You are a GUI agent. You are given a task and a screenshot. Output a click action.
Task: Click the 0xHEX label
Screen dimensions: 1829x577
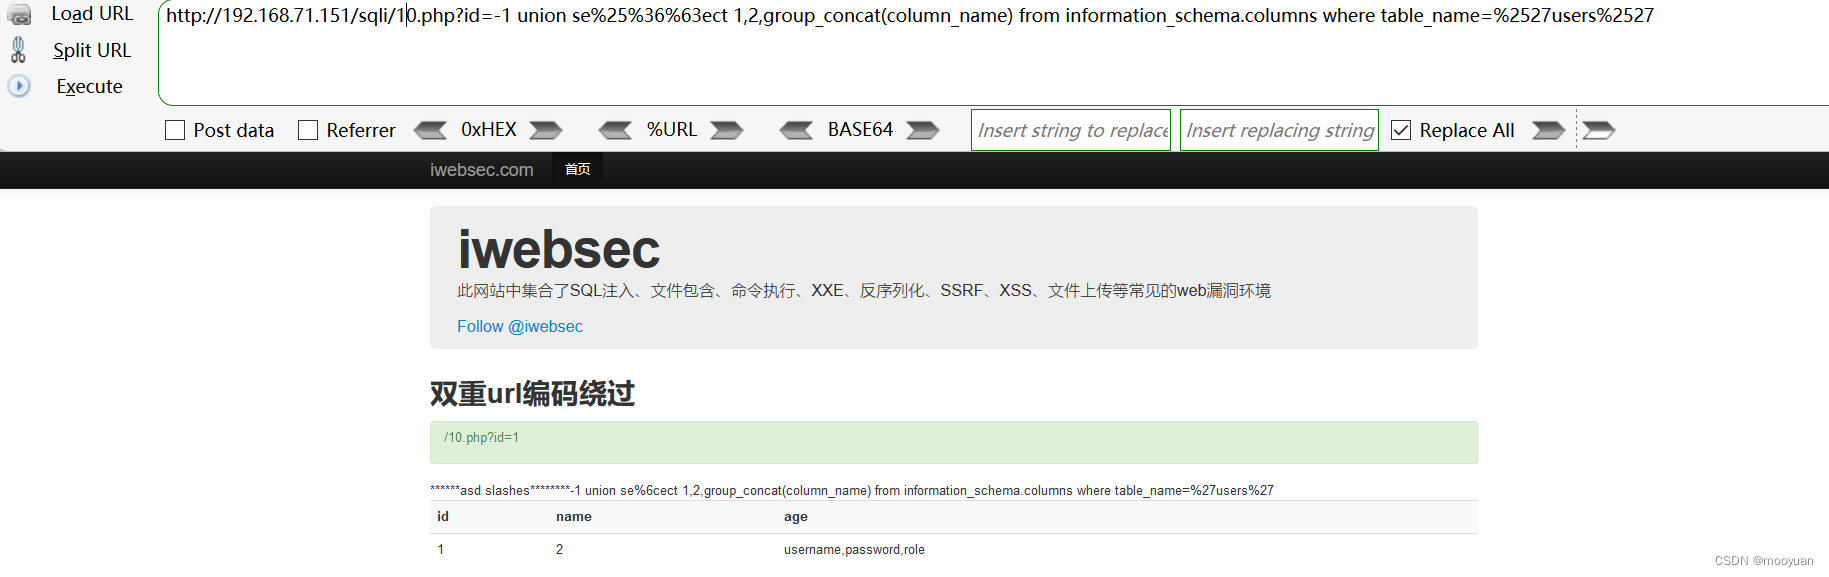point(489,130)
